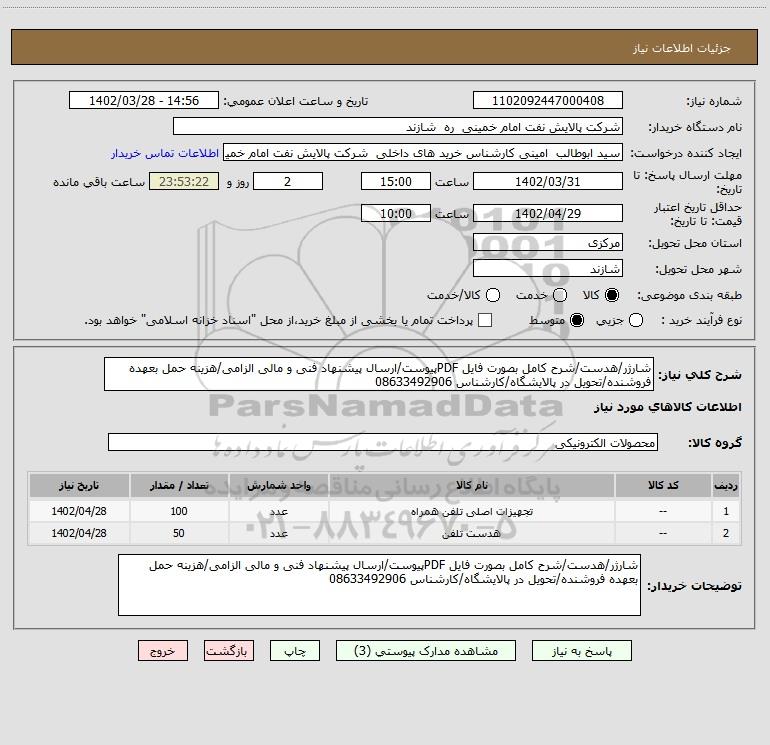
Task: Choose the جزیی purchase type radio
Action: click(x=636, y=320)
